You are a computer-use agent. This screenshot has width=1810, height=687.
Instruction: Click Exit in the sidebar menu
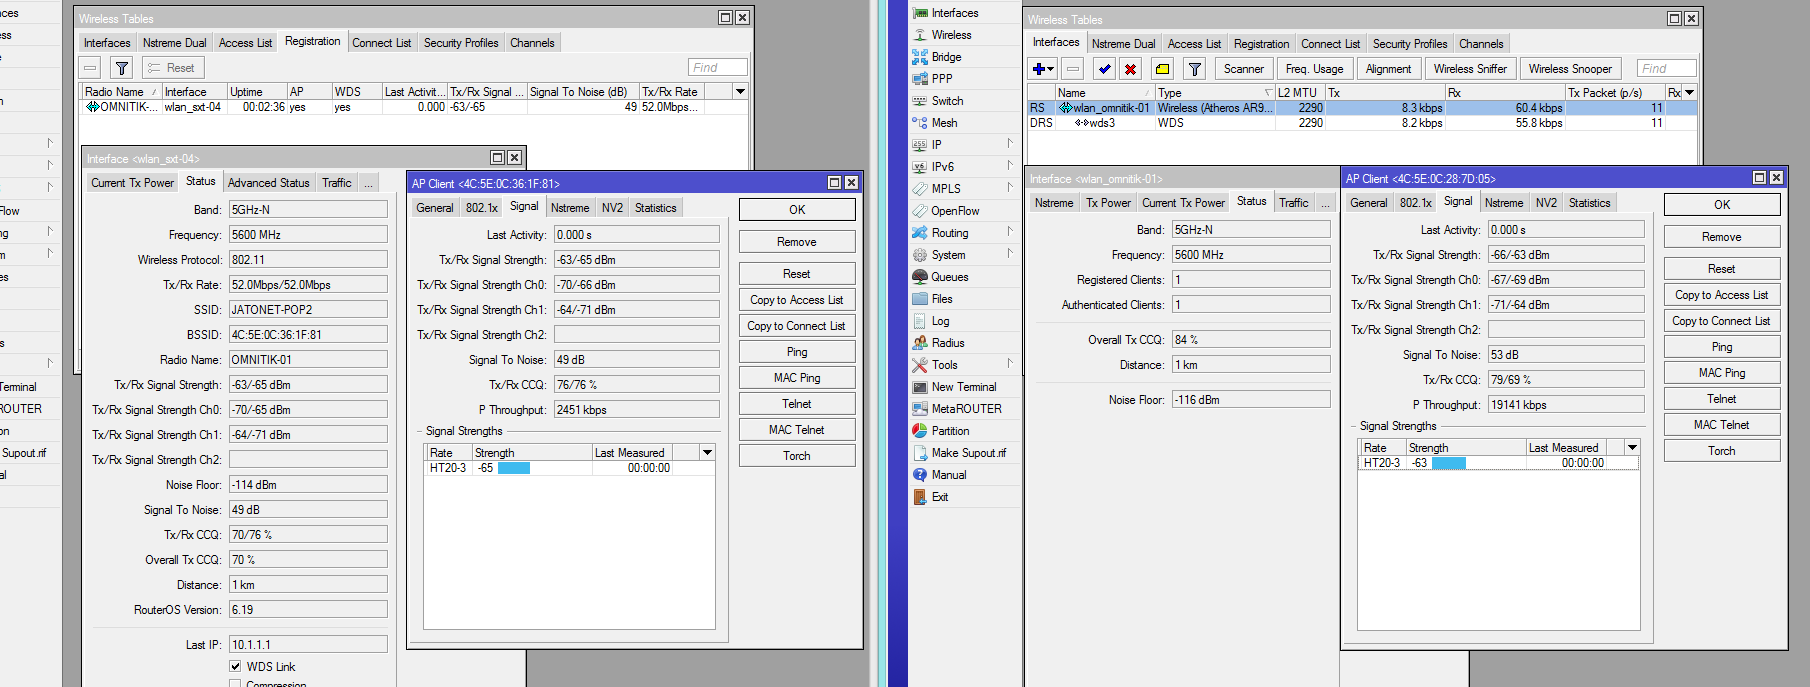940,497
